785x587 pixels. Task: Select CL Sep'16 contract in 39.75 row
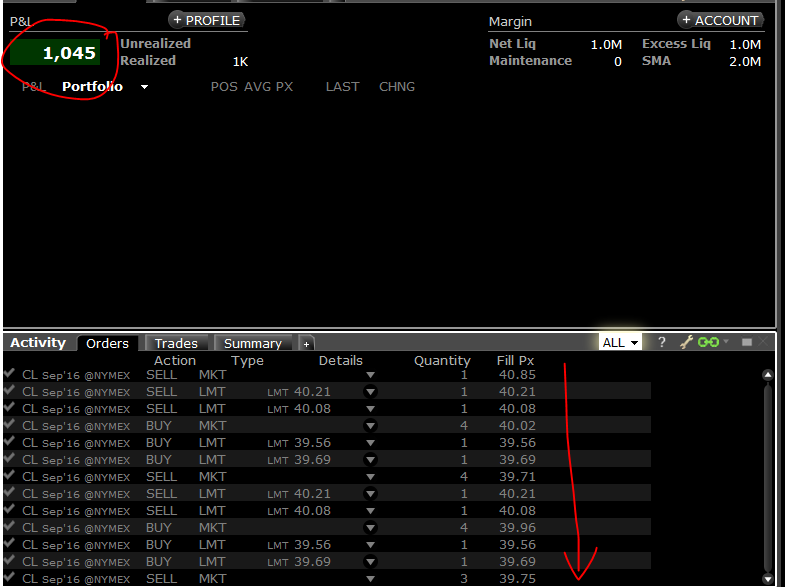tap(76, 579)
